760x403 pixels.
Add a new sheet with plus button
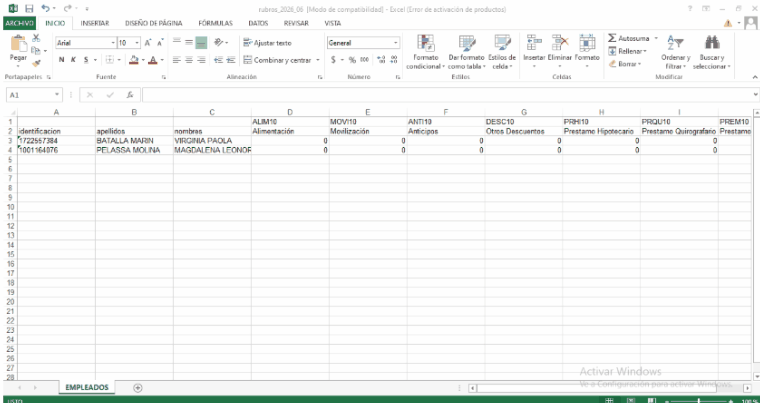click(x=138, y=387)
